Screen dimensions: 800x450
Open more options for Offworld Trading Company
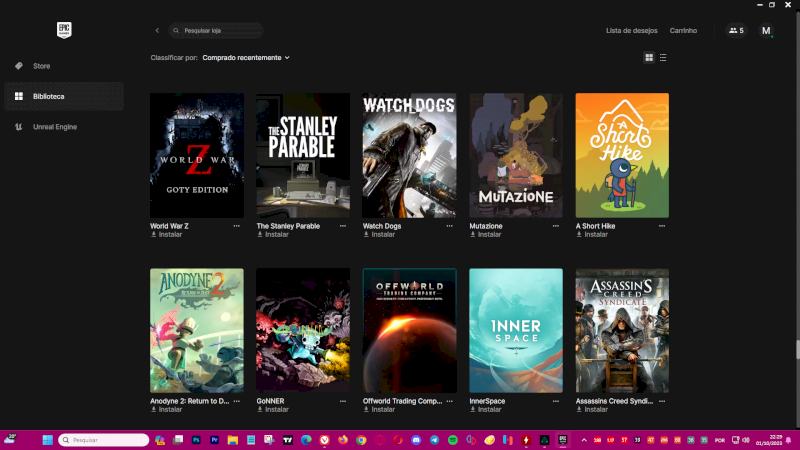click(x=449, y=402)
